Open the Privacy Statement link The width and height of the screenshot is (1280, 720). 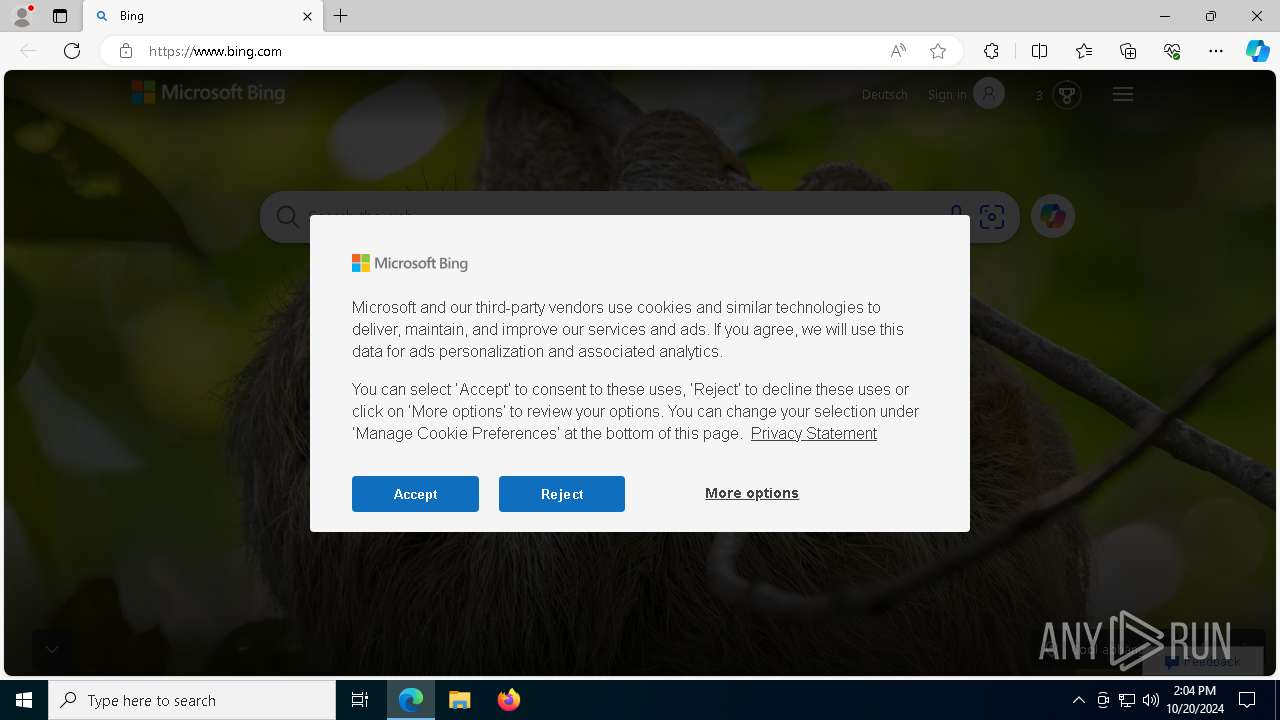(814, 433)
